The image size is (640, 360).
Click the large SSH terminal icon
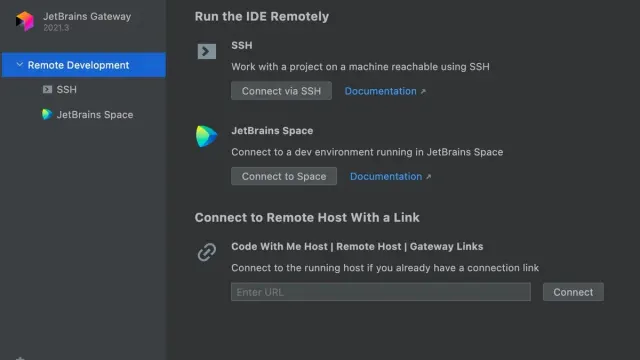(x=207, y=51)
